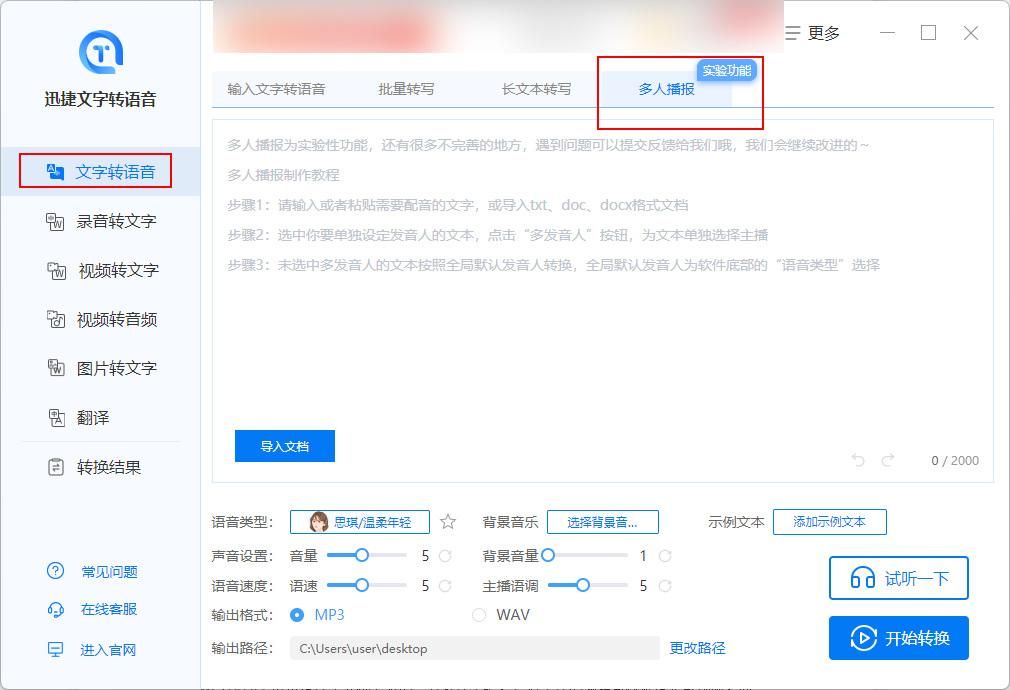
Task: Click the 添加示例文本 button
Action: click(x=830, y=522)
